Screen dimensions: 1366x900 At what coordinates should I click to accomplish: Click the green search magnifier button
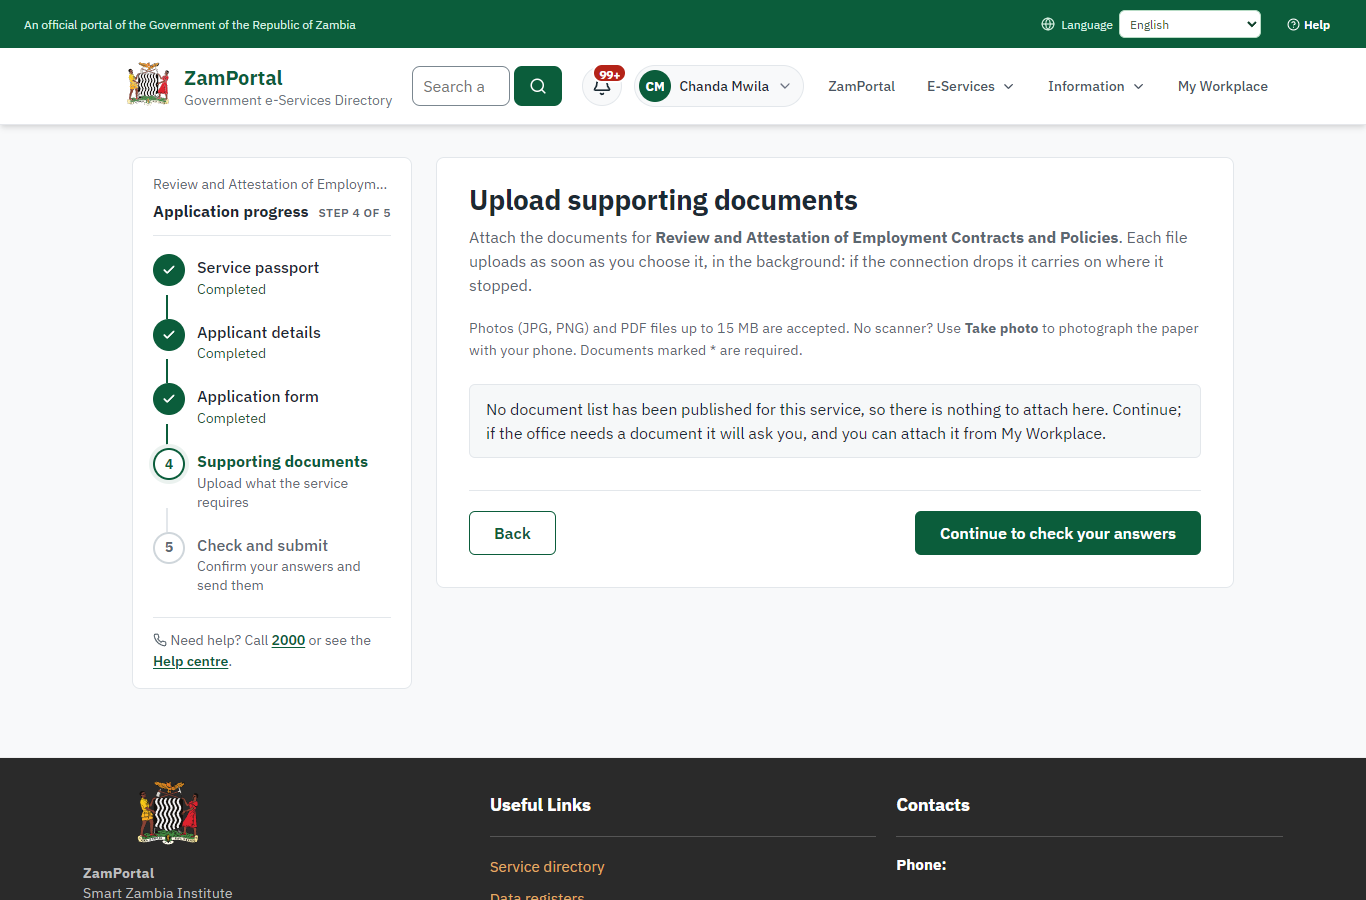(538, 86)
